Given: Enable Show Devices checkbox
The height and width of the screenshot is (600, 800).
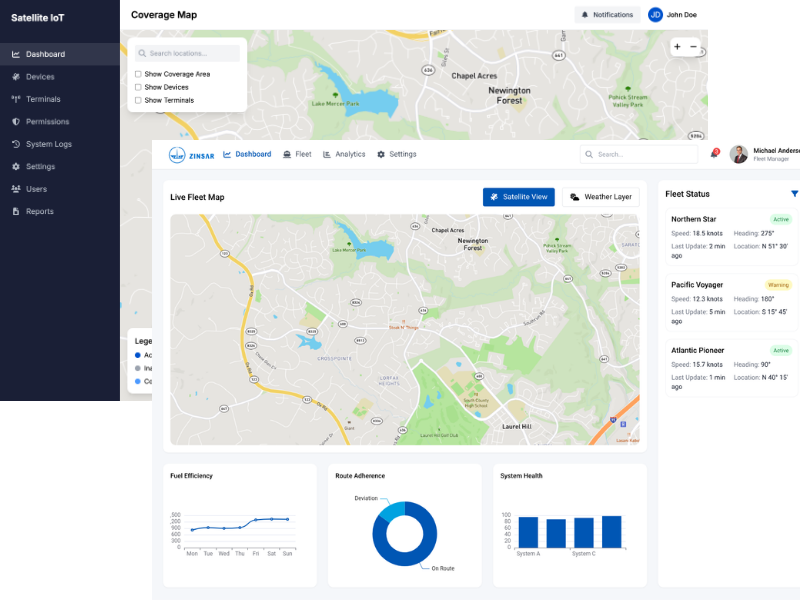Looking at the screenshot, I should click(x=138, y=87).
